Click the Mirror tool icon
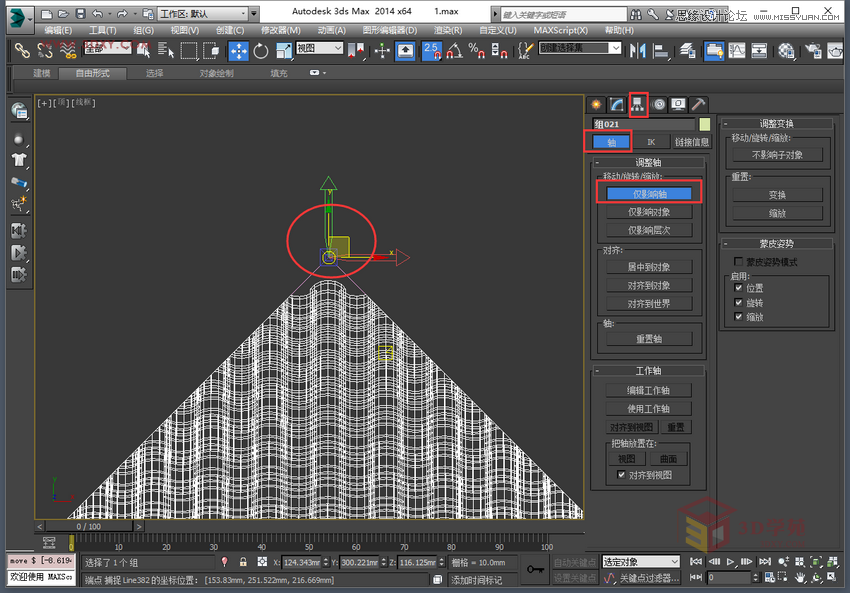The image size is (850, 593). pyautogui.click(x=636, y=51)
